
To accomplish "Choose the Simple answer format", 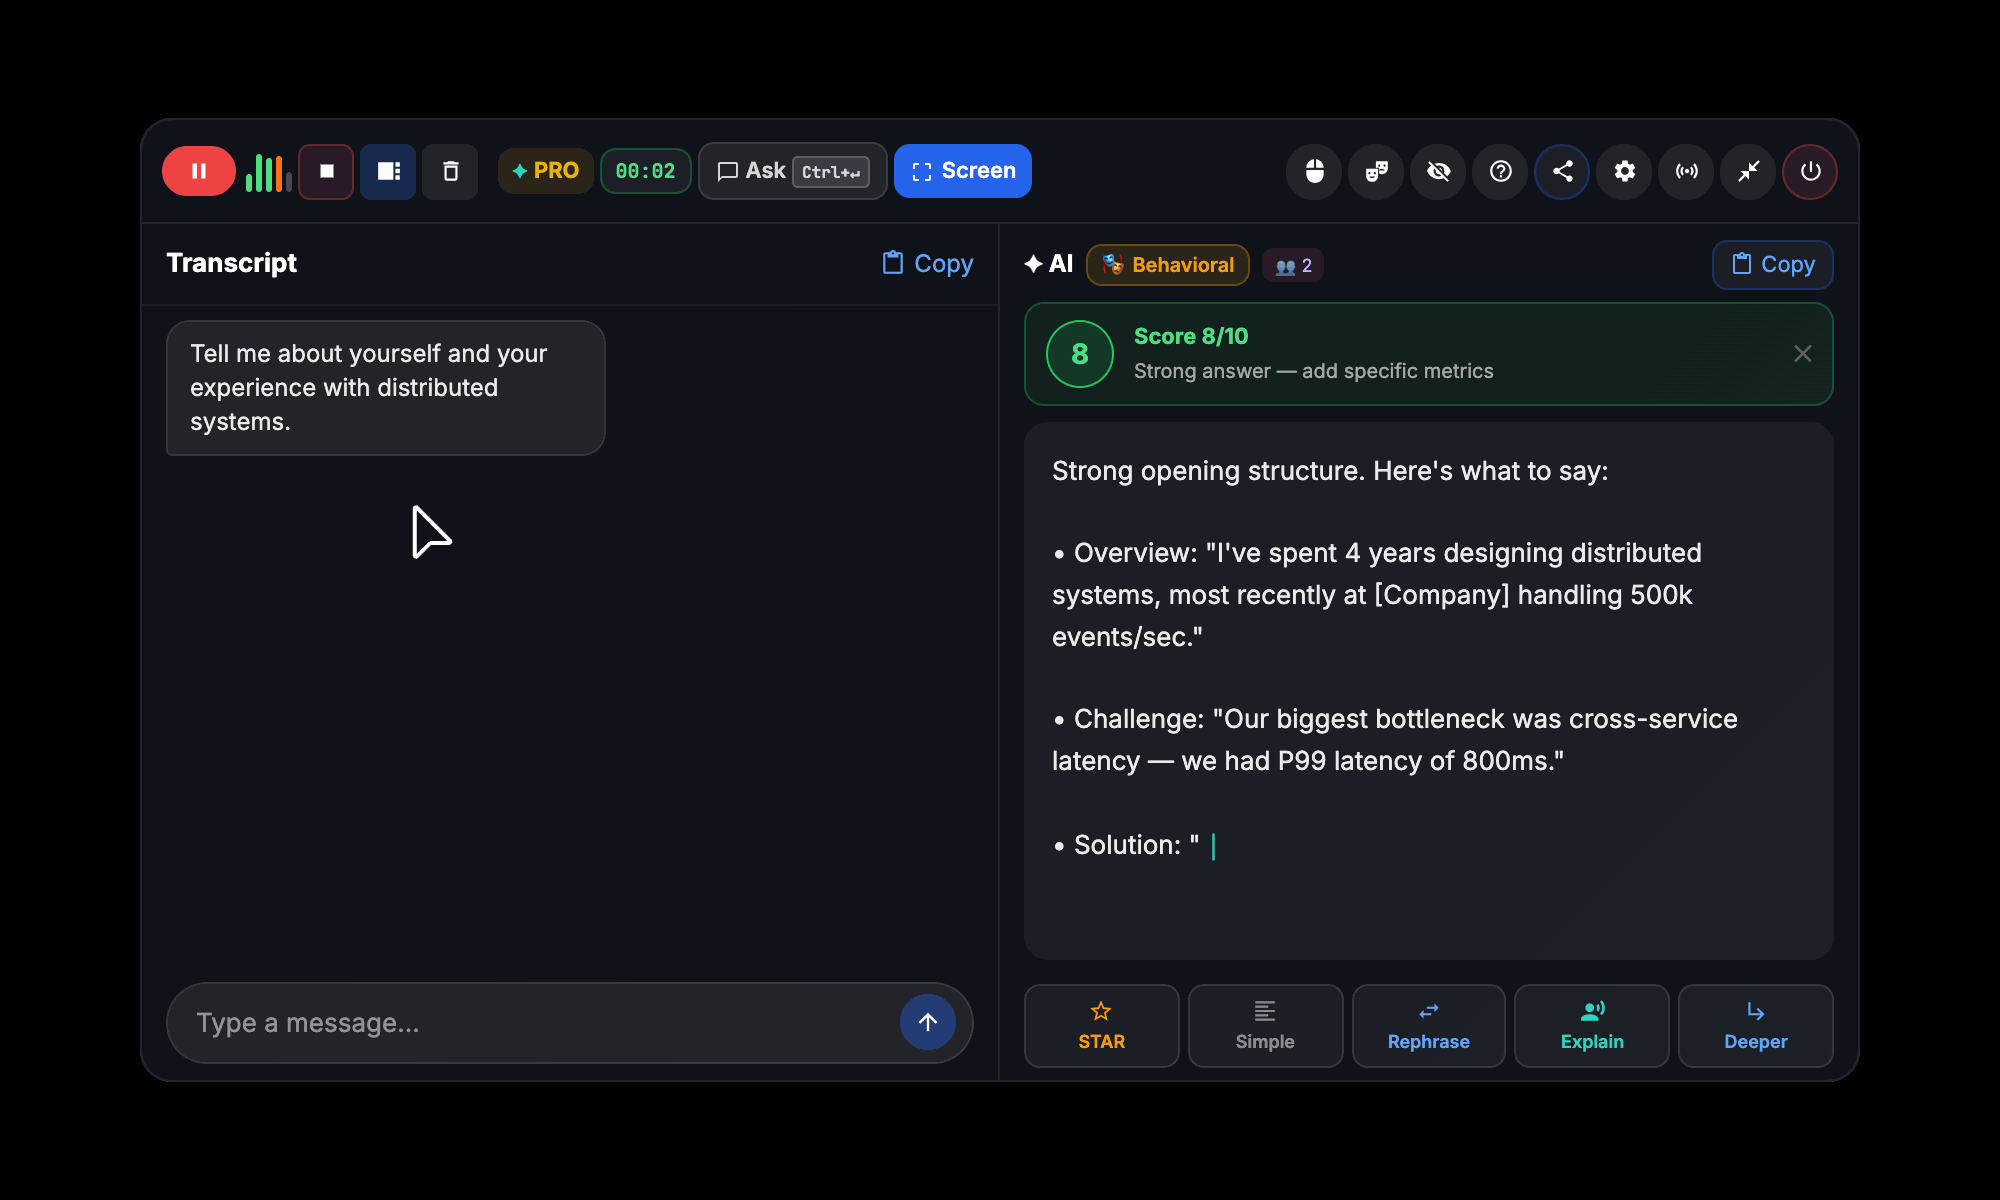I will point(1265,1026).
